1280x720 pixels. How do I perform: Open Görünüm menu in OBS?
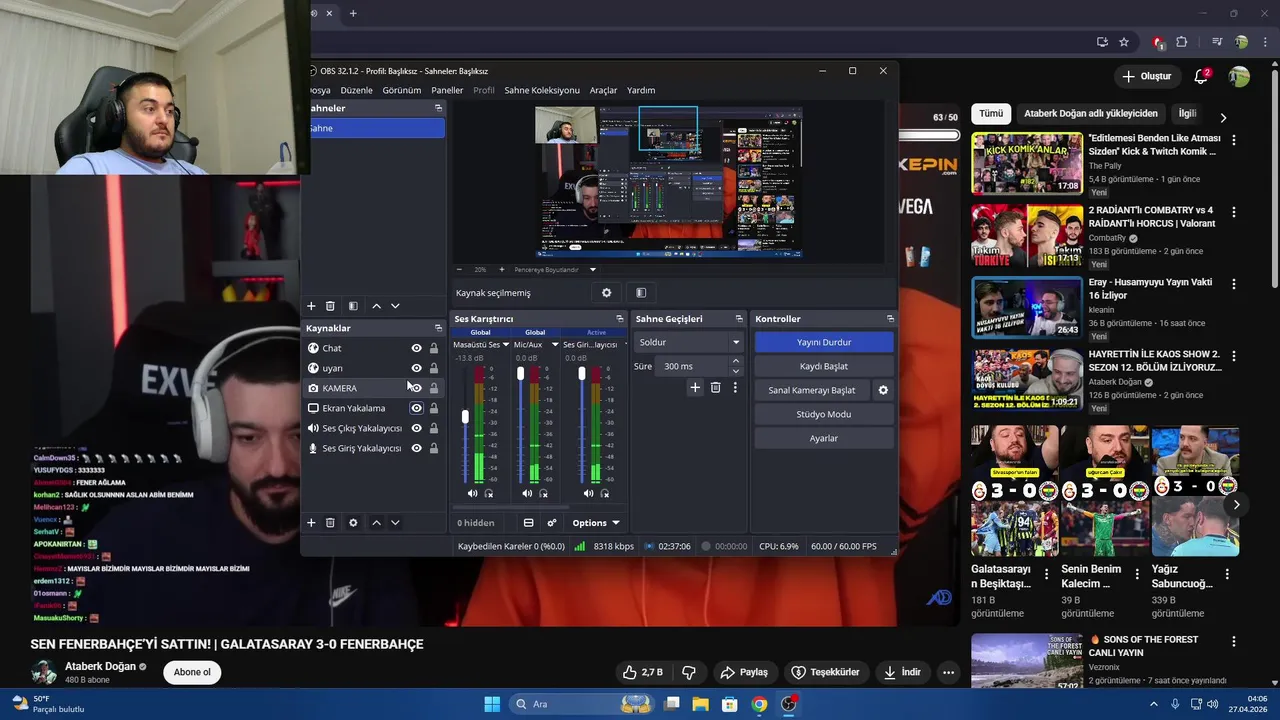(402, 90)
